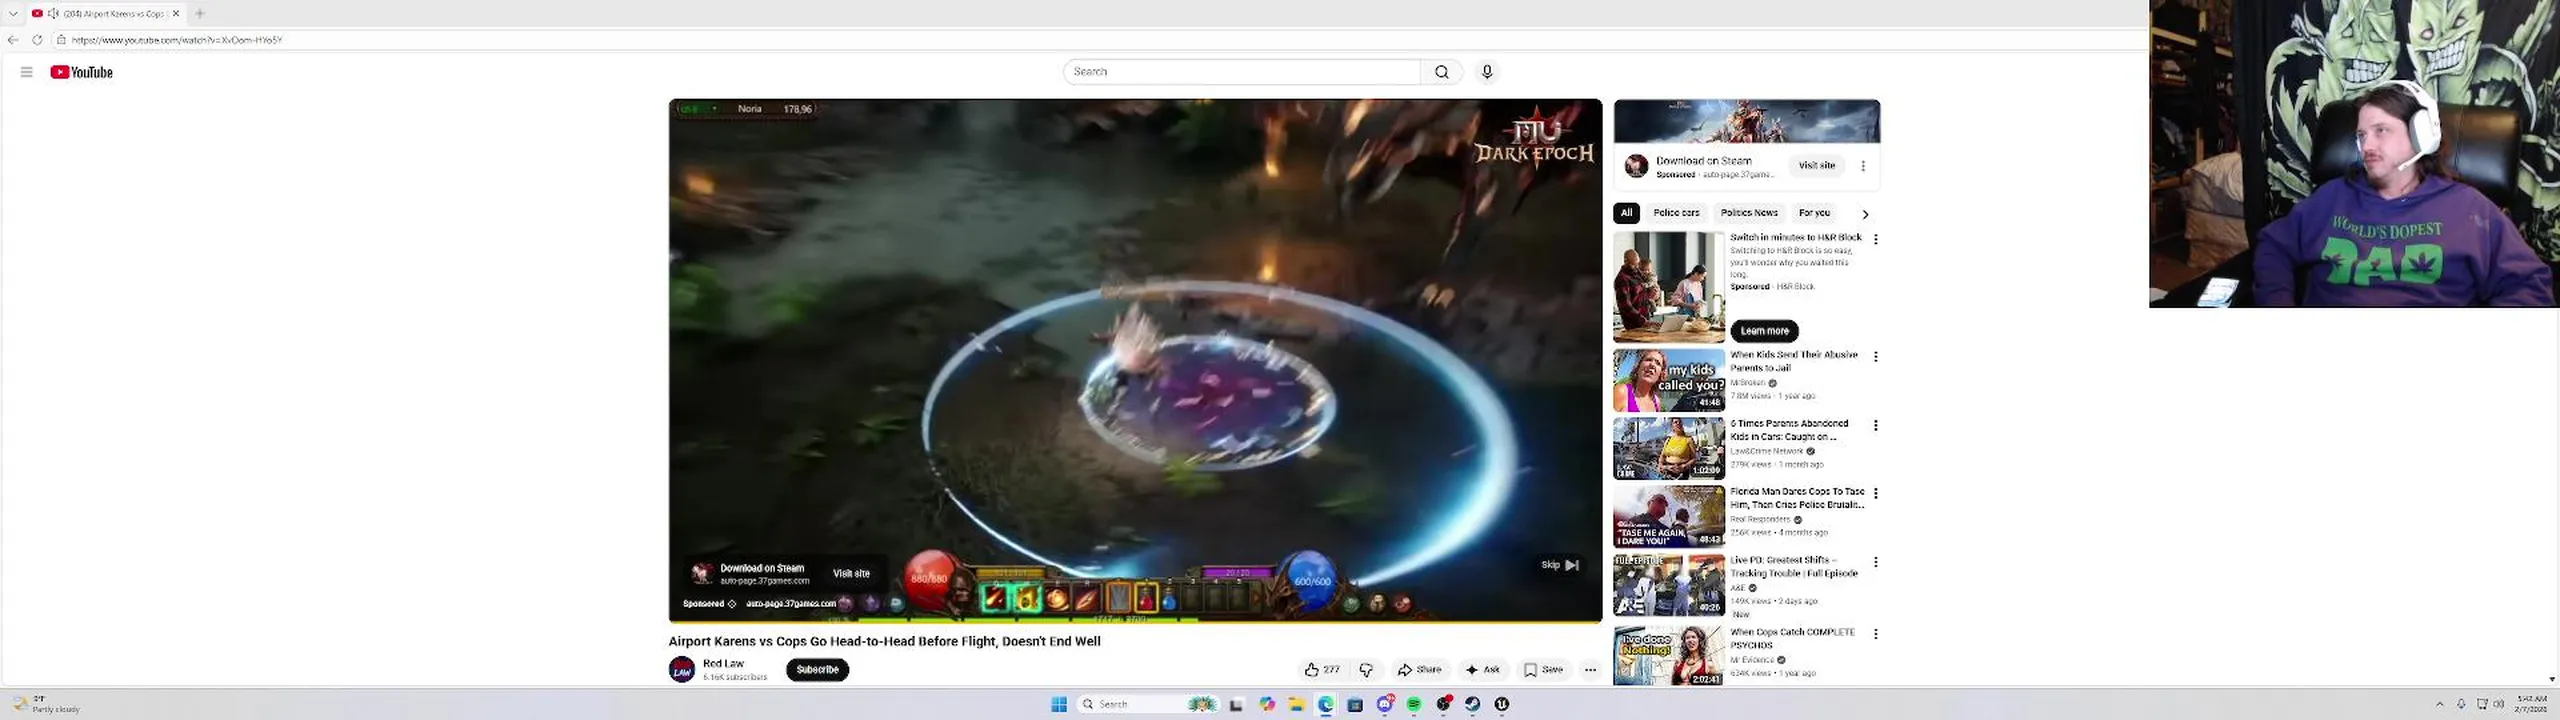Open the 6 Times Parents Abandoned Kids thumbnail
Viewport: 2560px width, 720px height.
coord(1668,449)
